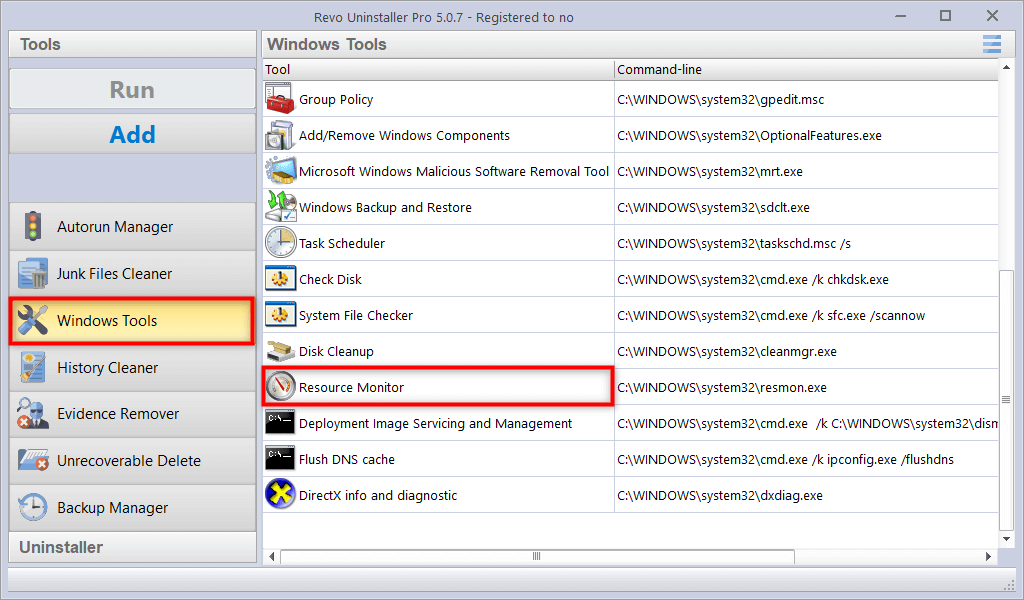Image resolution: width=1024 pixels, height=600 pixels.
Task: Click the History Cleaner icon
Action: click(33, 368)
